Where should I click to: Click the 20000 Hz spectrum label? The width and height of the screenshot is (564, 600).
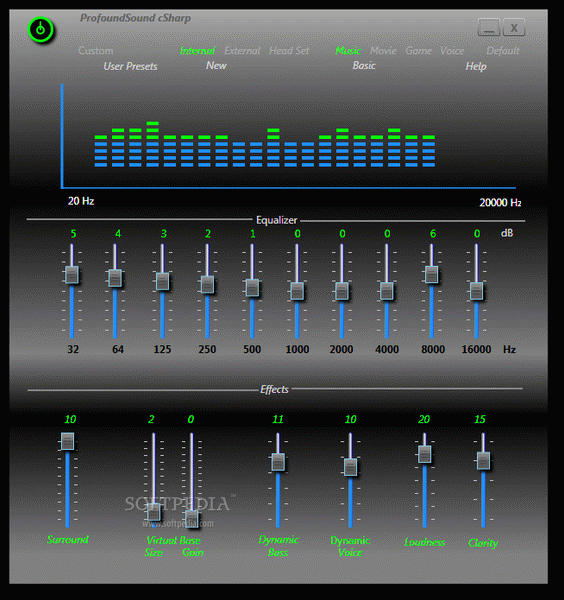(x=500, y=202)
